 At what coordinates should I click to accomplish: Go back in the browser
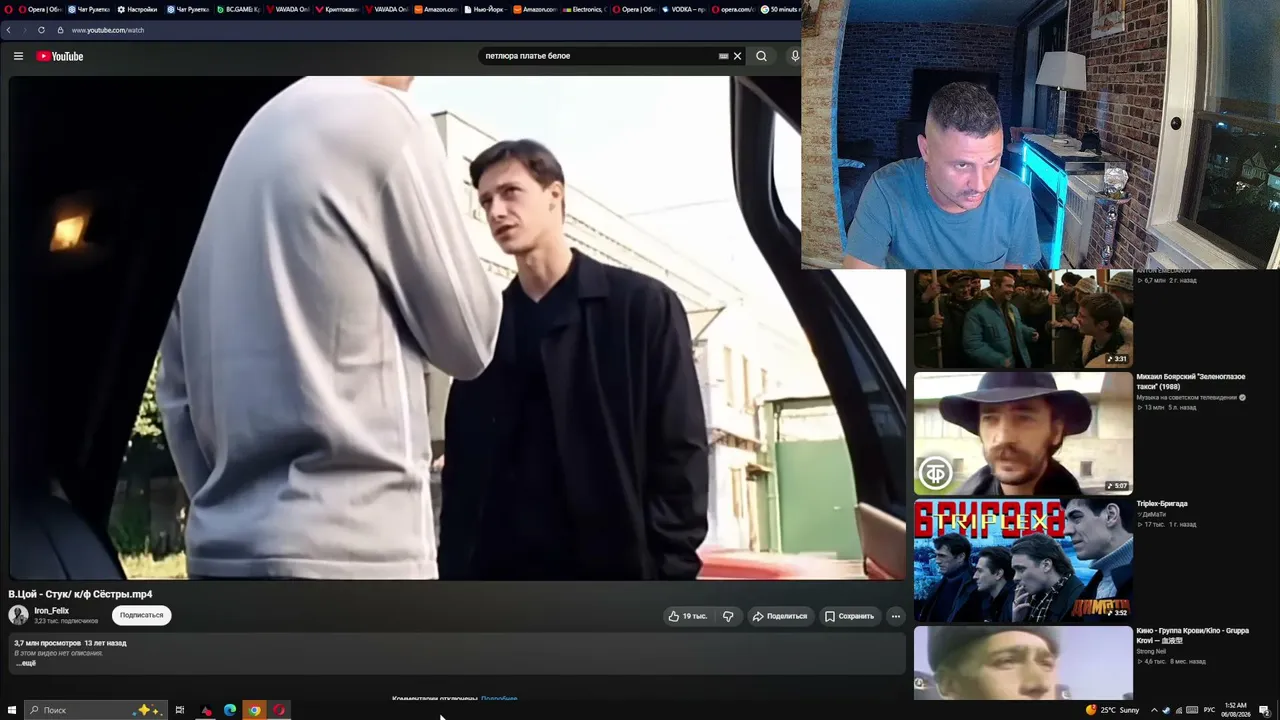click(x=9, y=30)
